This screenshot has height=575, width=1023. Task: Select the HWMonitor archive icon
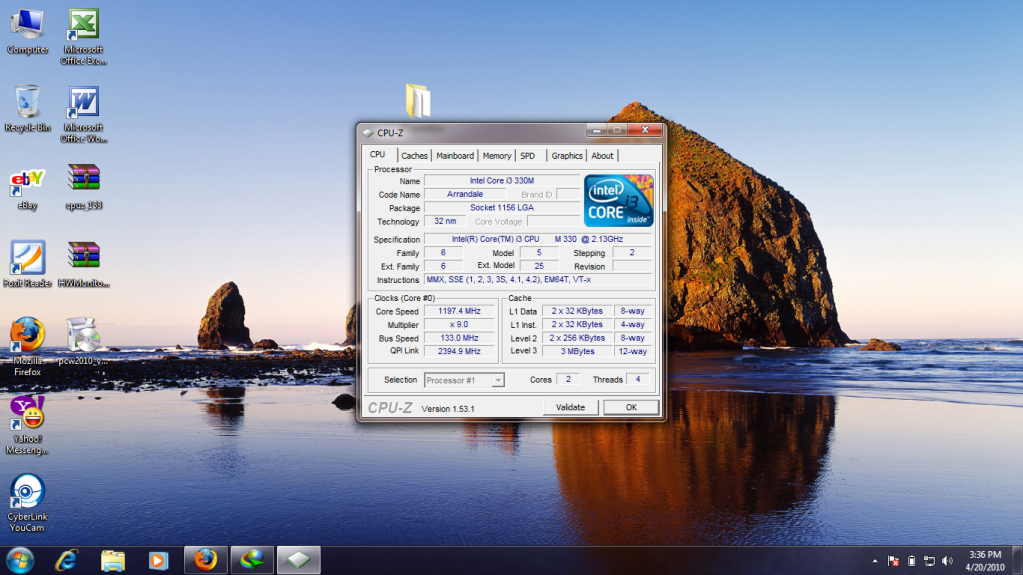click(x=84, y=264)
